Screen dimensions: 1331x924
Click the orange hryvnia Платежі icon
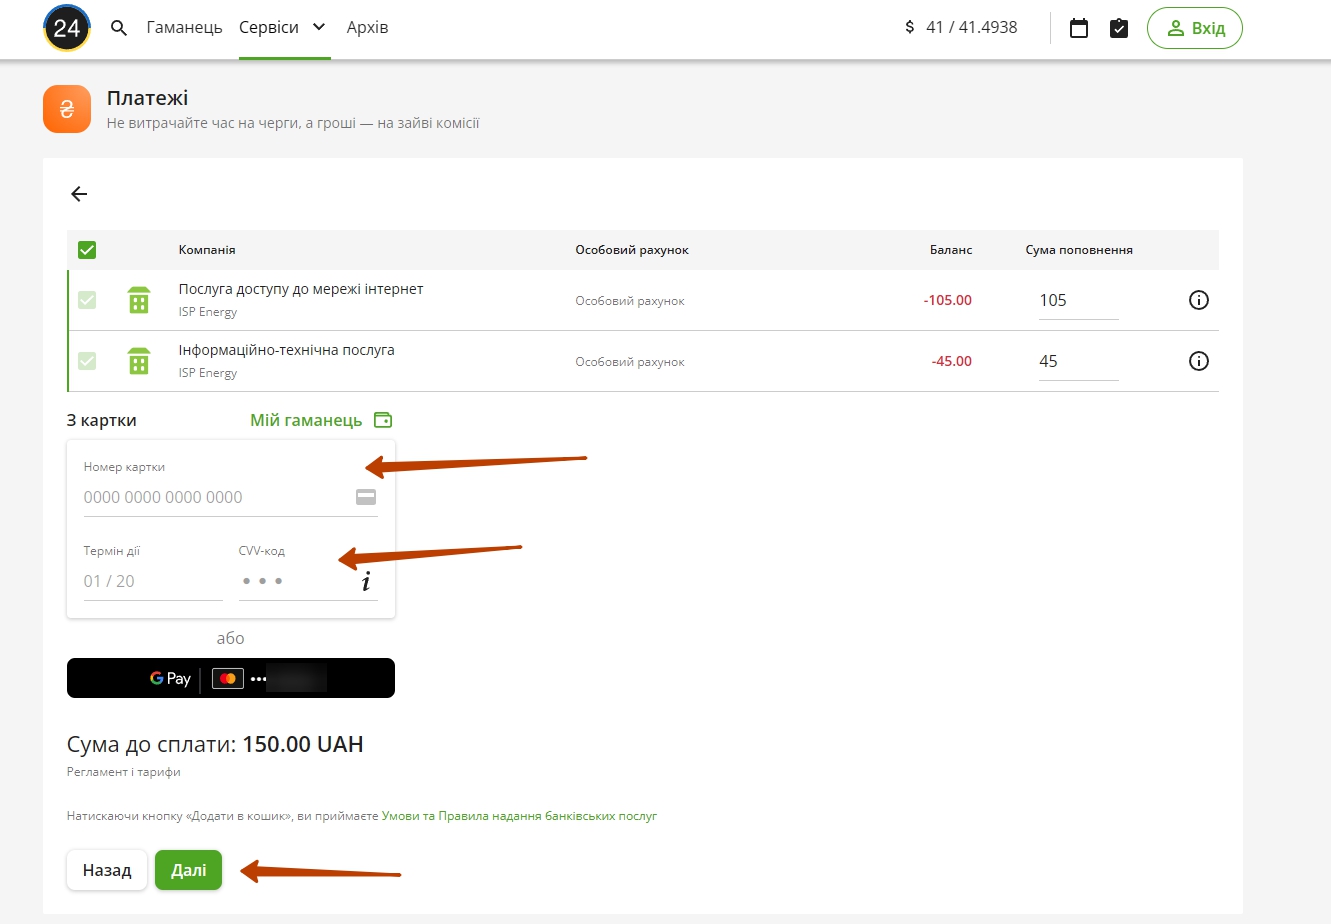[x=67, y=109]
